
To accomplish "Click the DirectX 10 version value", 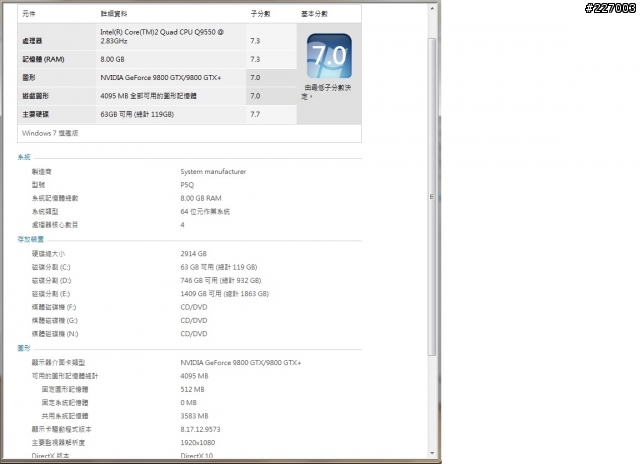I will coord(196,455).
